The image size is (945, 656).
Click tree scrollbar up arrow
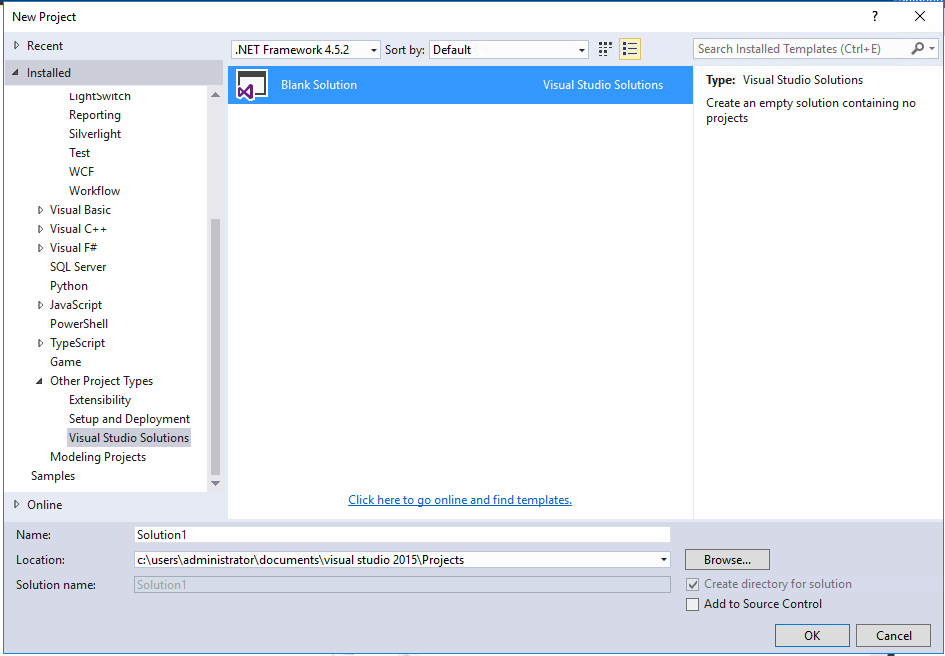coord(215,95)
